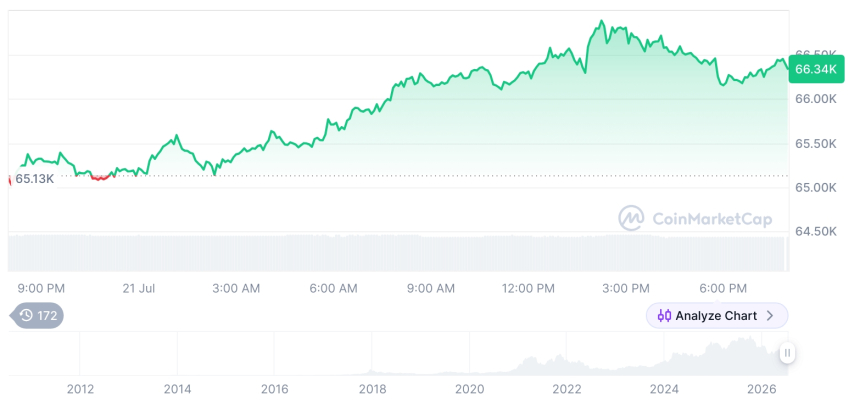Image resolution: width=860 pixels, height=401 pixels.
Task: Click the range handle grip icon near 2026
Action: [x=787, y=353]
